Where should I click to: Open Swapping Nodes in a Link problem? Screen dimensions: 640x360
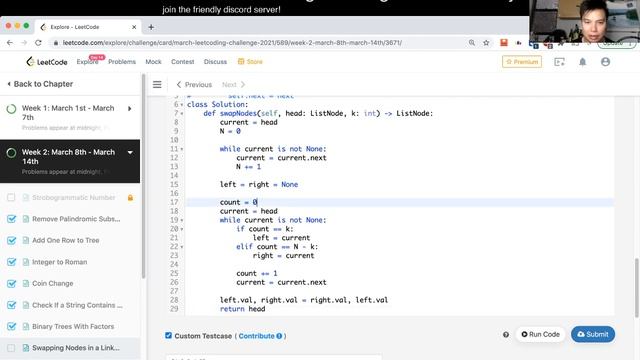point(76,348)
